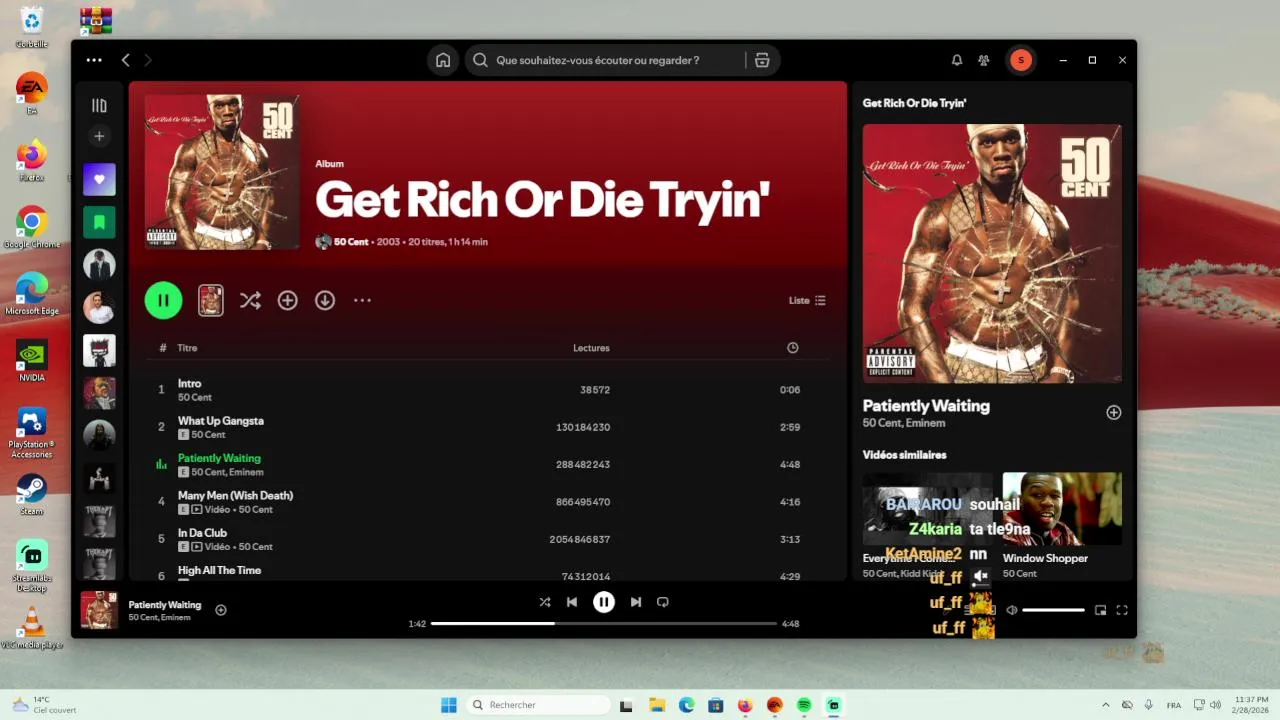Seek within the playback progress bar
This screenshot has height=720, width=1280.
tap(604, 624)
